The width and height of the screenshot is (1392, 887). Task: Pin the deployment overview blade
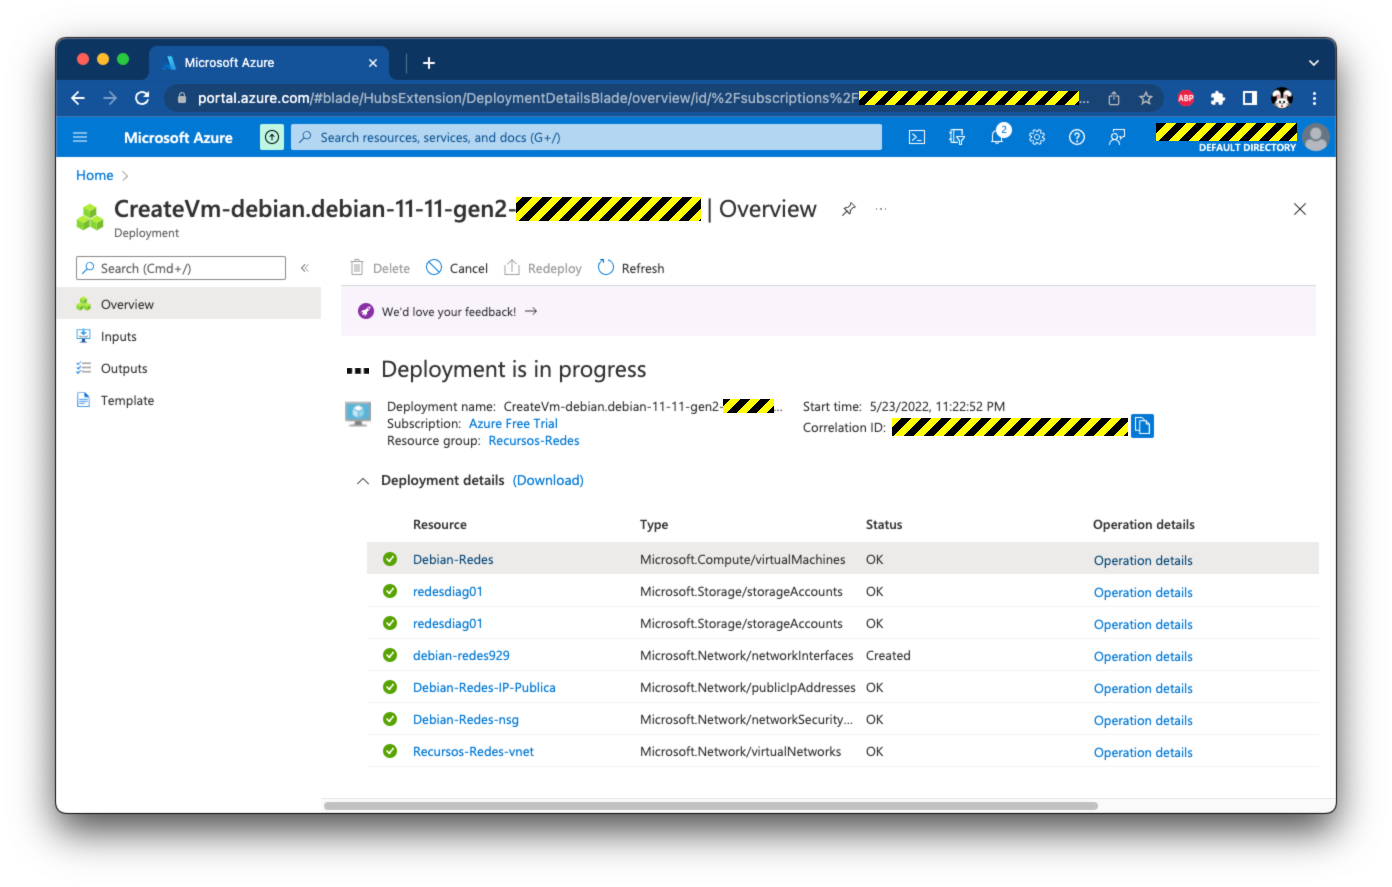[x=848, y=210]
